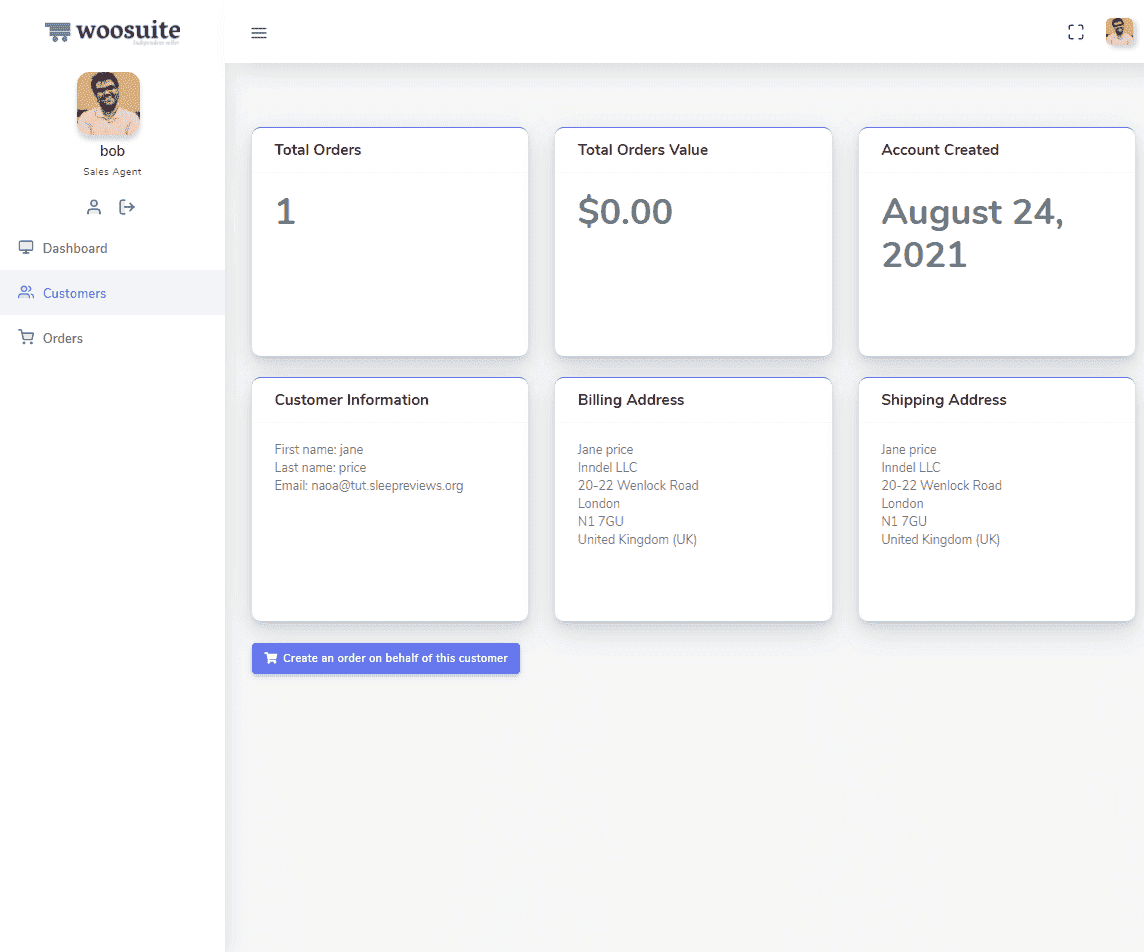Create an order on behalf of this customer
This screenshot has height=952, width=1144.
(386, 658)
